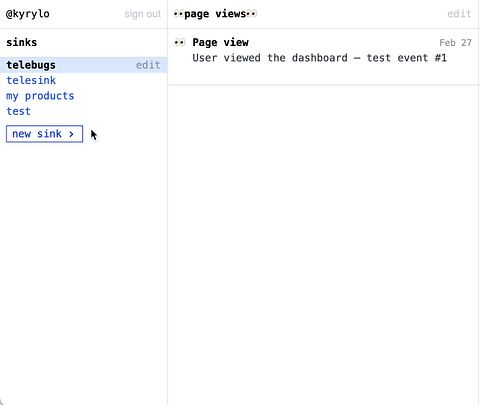Click the chevron arrow inside new sink button
480x405 pixels.
pyautogui.click(x=71, y=134)
